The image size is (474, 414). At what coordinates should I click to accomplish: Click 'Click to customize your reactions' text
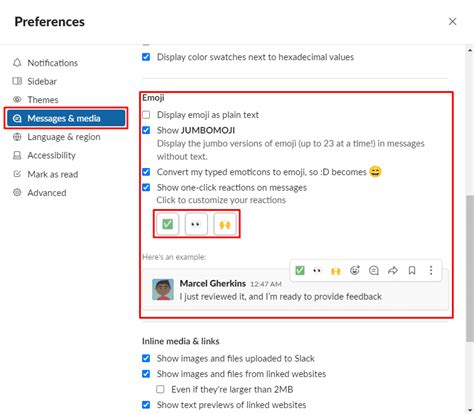coord(221,200)
